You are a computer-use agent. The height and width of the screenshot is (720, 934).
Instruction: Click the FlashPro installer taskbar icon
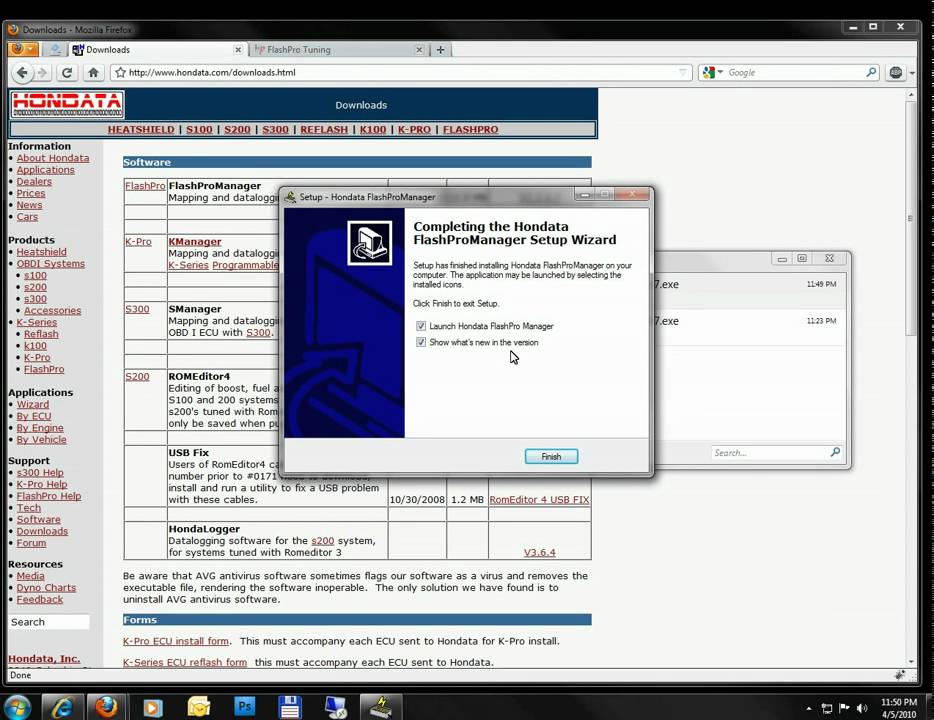point(381,707)
